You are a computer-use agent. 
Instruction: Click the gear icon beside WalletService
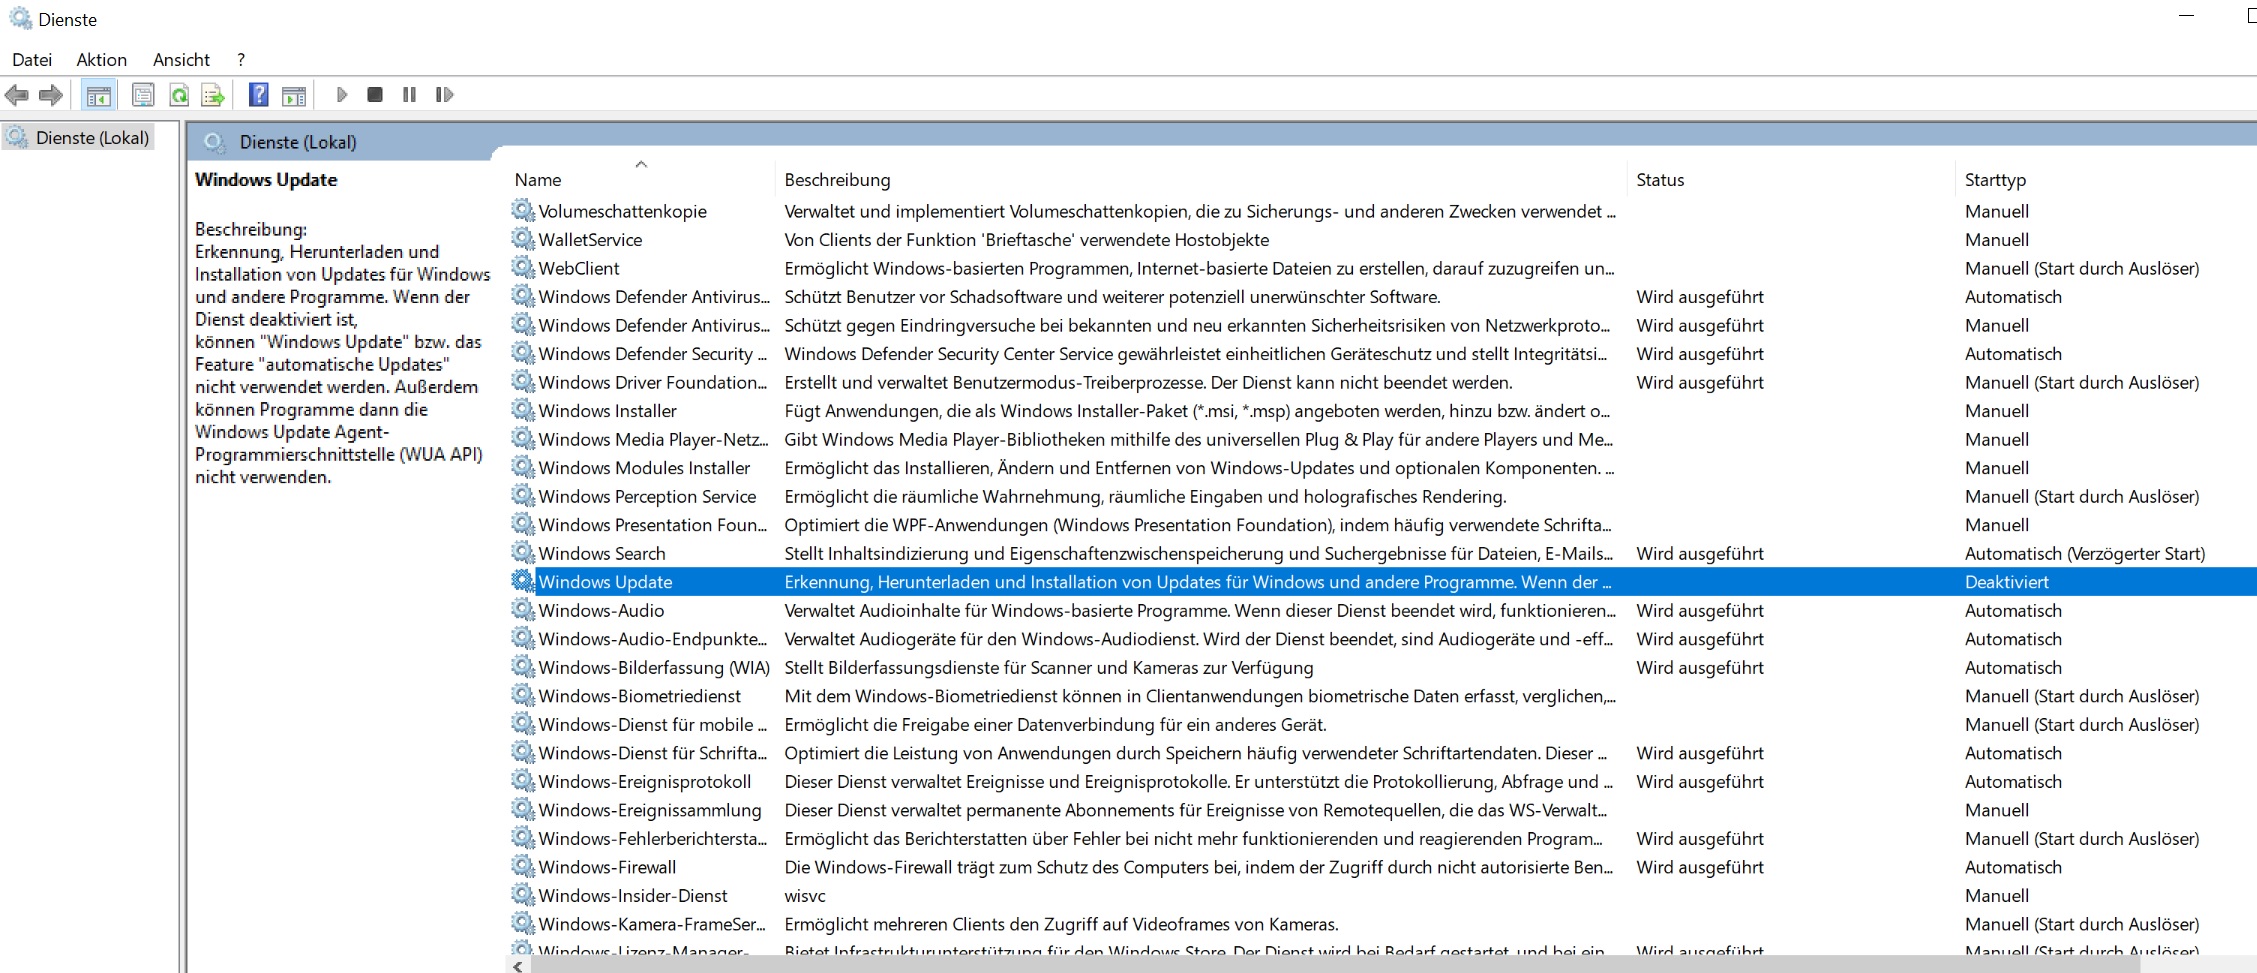[523, 239]
